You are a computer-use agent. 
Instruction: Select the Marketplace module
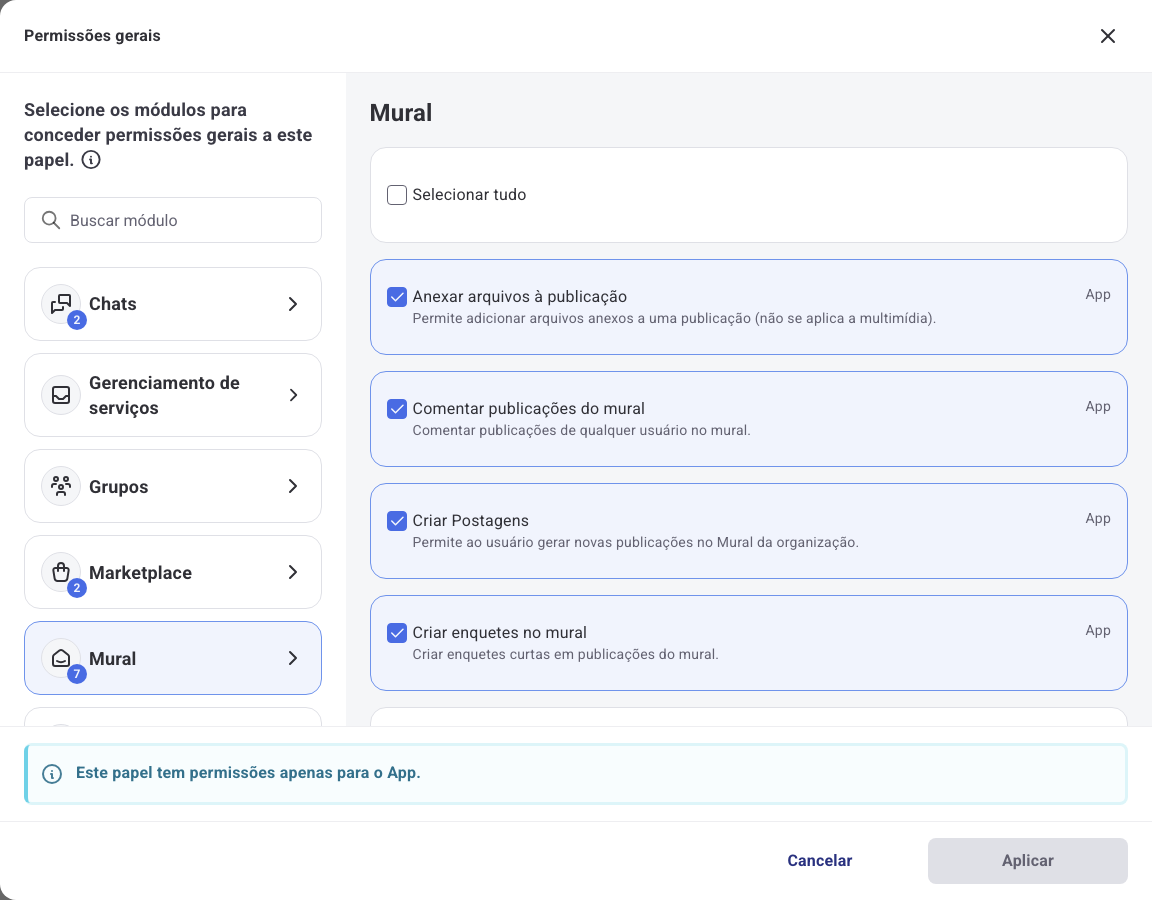173,572
